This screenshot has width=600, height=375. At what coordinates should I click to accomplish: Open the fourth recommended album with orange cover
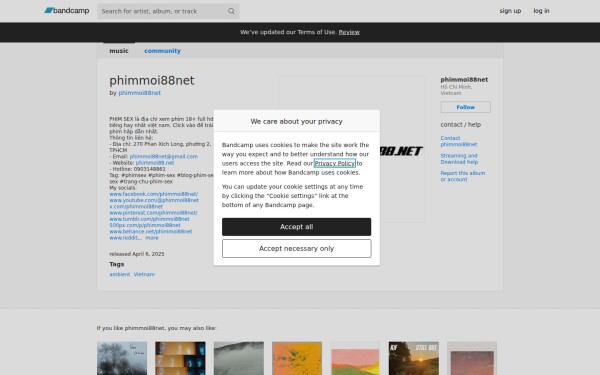pos(297,358)
